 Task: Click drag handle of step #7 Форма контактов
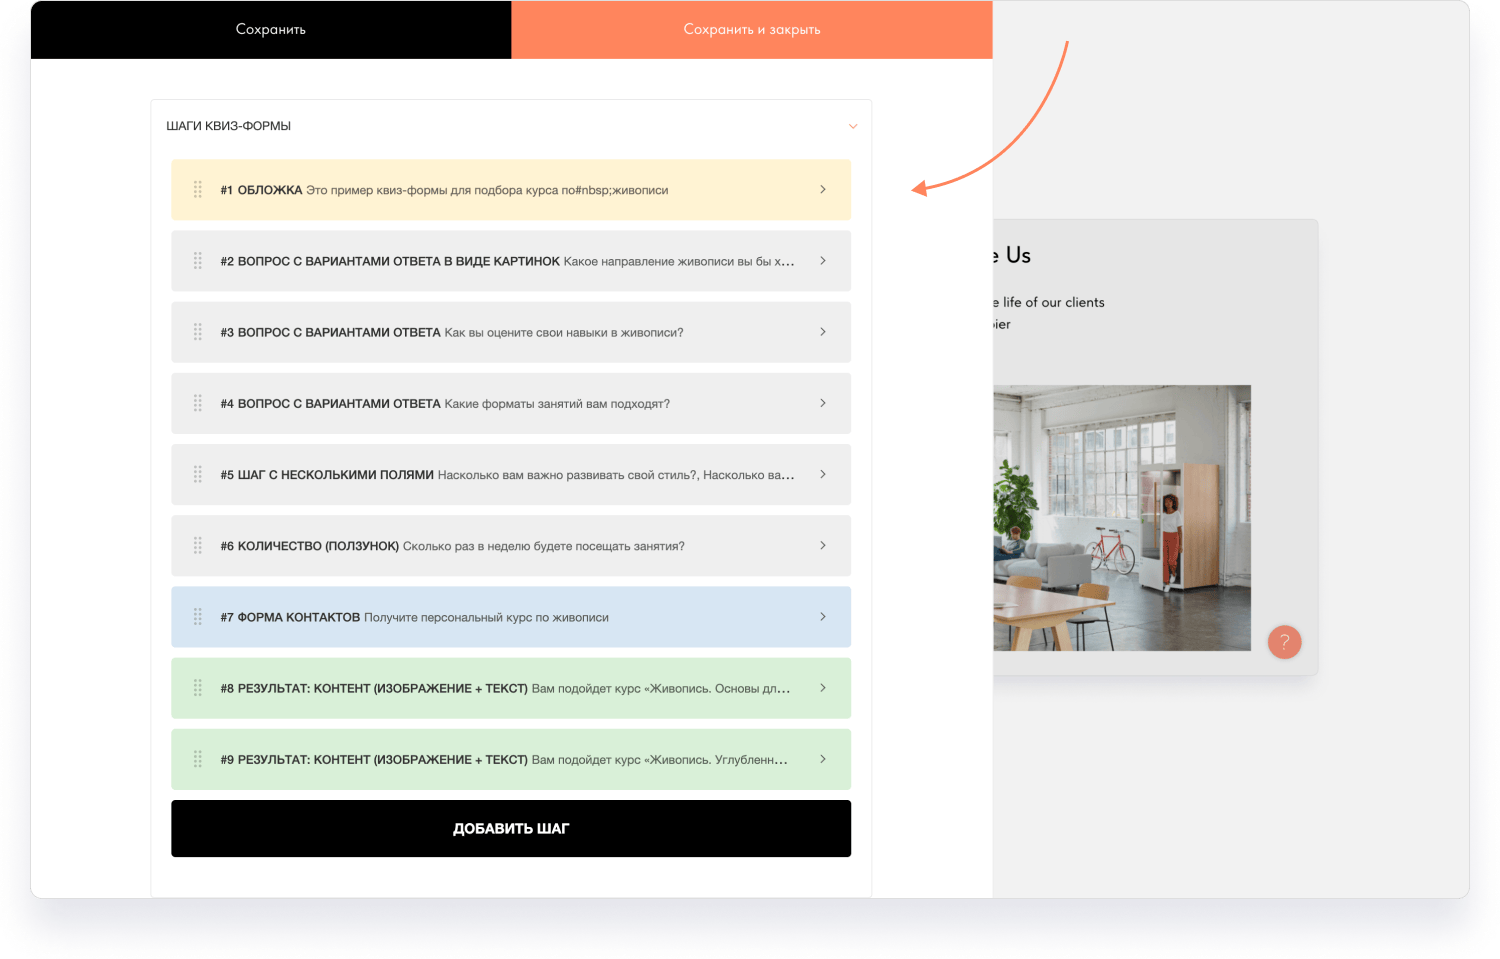pos(198,617)
